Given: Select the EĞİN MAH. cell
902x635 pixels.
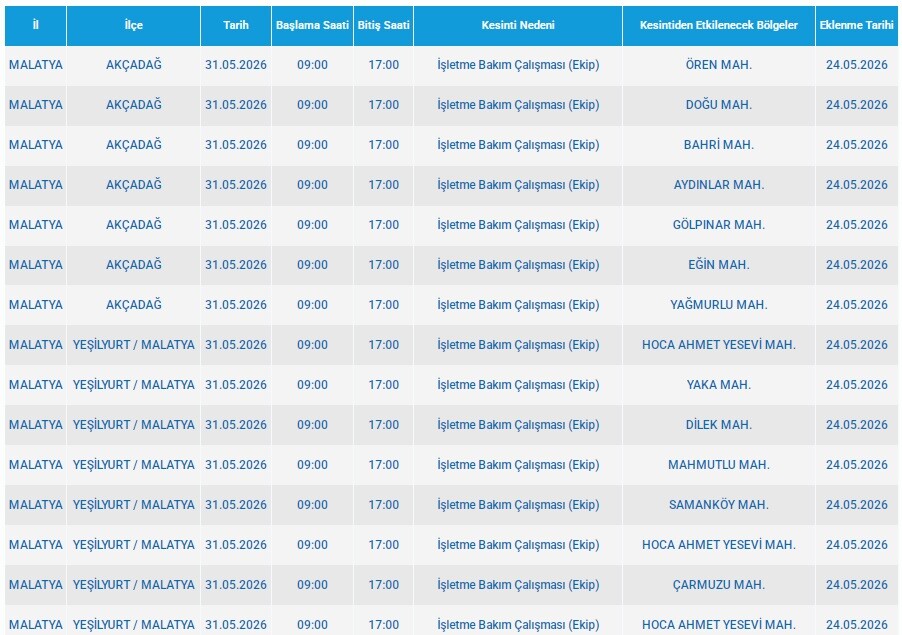Looking at the screenshot, I should (x=718, y=265).
